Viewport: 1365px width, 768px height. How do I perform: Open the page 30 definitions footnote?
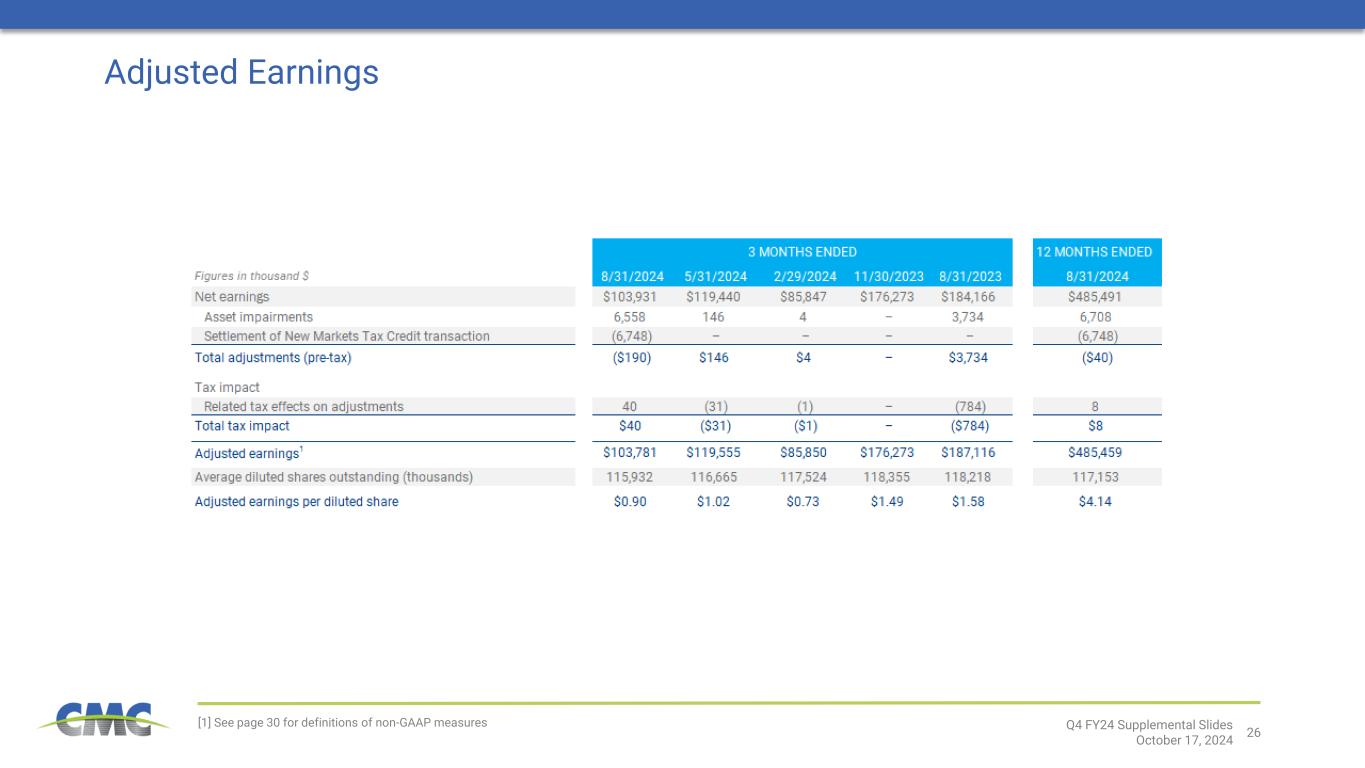point(342,722)
